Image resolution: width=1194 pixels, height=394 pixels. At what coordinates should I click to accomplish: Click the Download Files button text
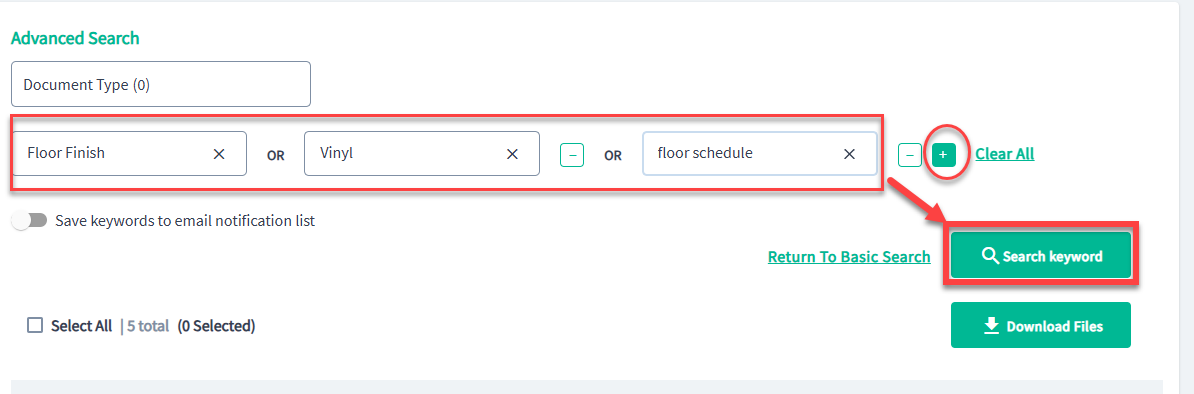(x=1055, y=326)
